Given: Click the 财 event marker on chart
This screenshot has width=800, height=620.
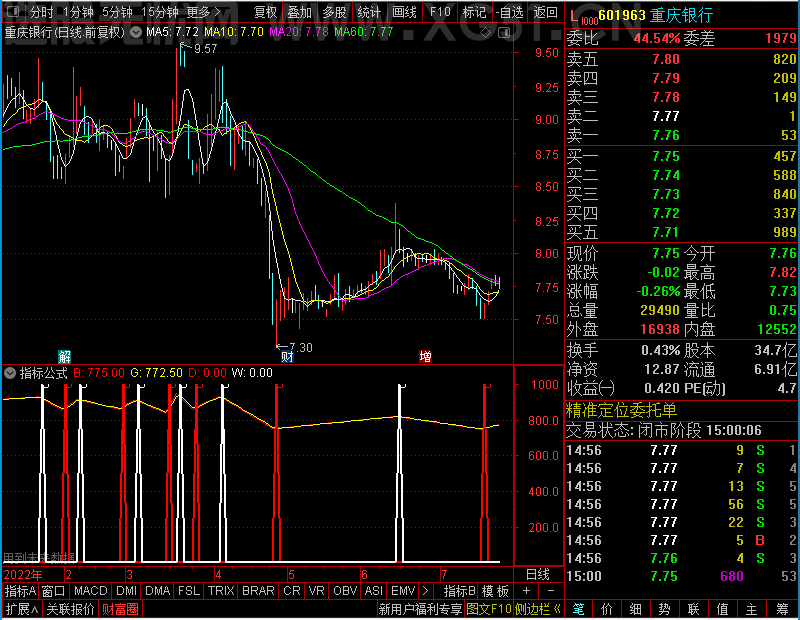Looking at the screenshot, I should 287,356.
